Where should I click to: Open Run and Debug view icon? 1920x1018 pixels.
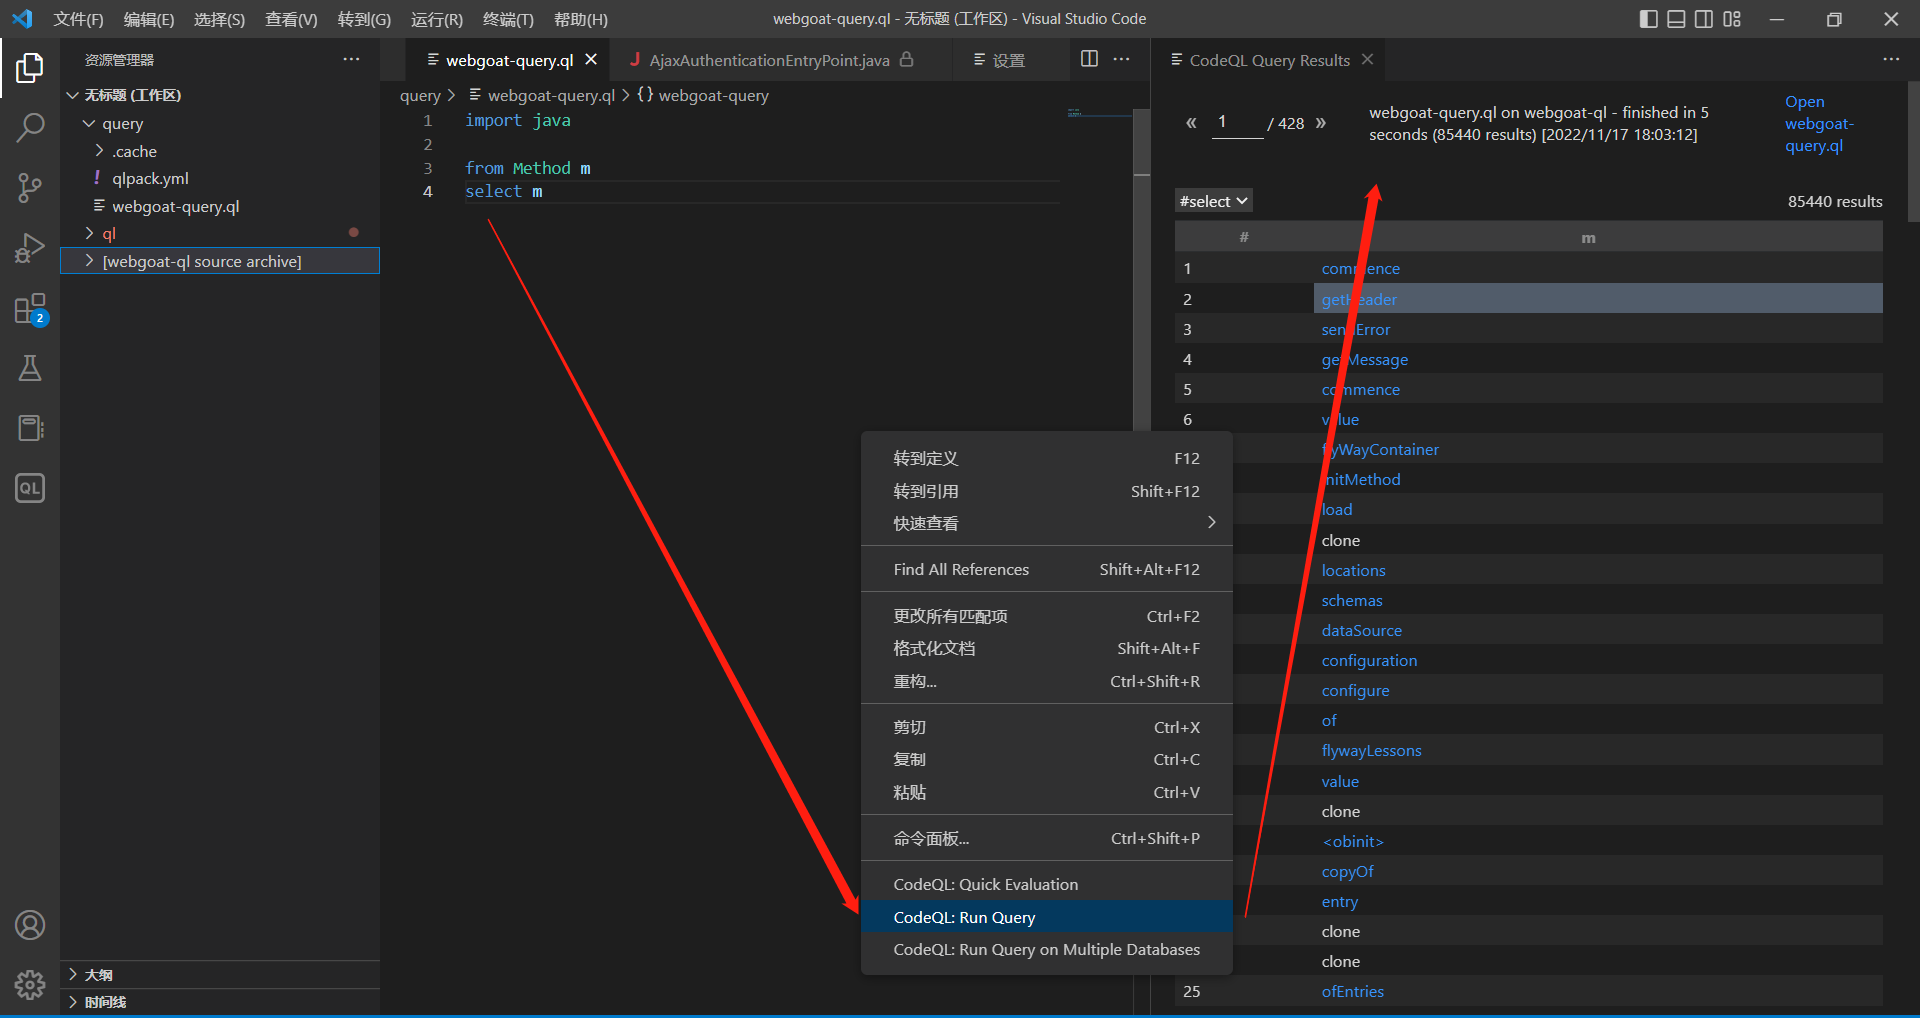30,248
